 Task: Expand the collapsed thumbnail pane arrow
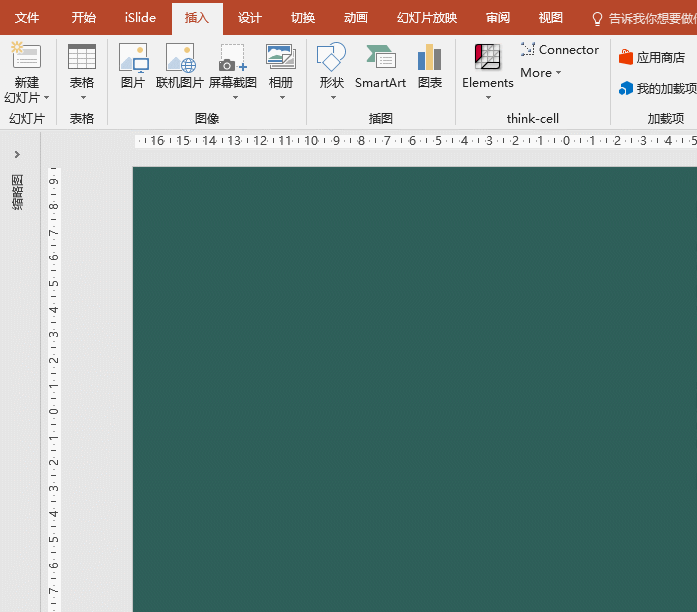click(17, 154)
